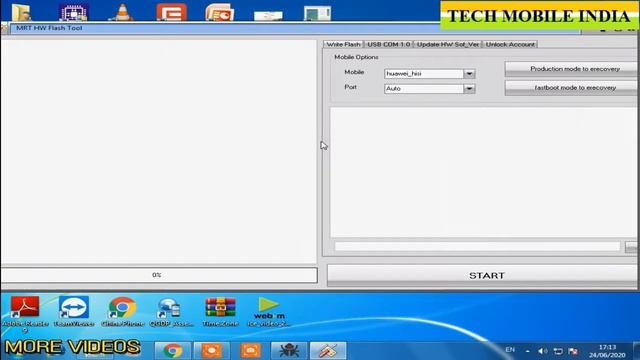Open the red square E desktop icon

[171, 12]
